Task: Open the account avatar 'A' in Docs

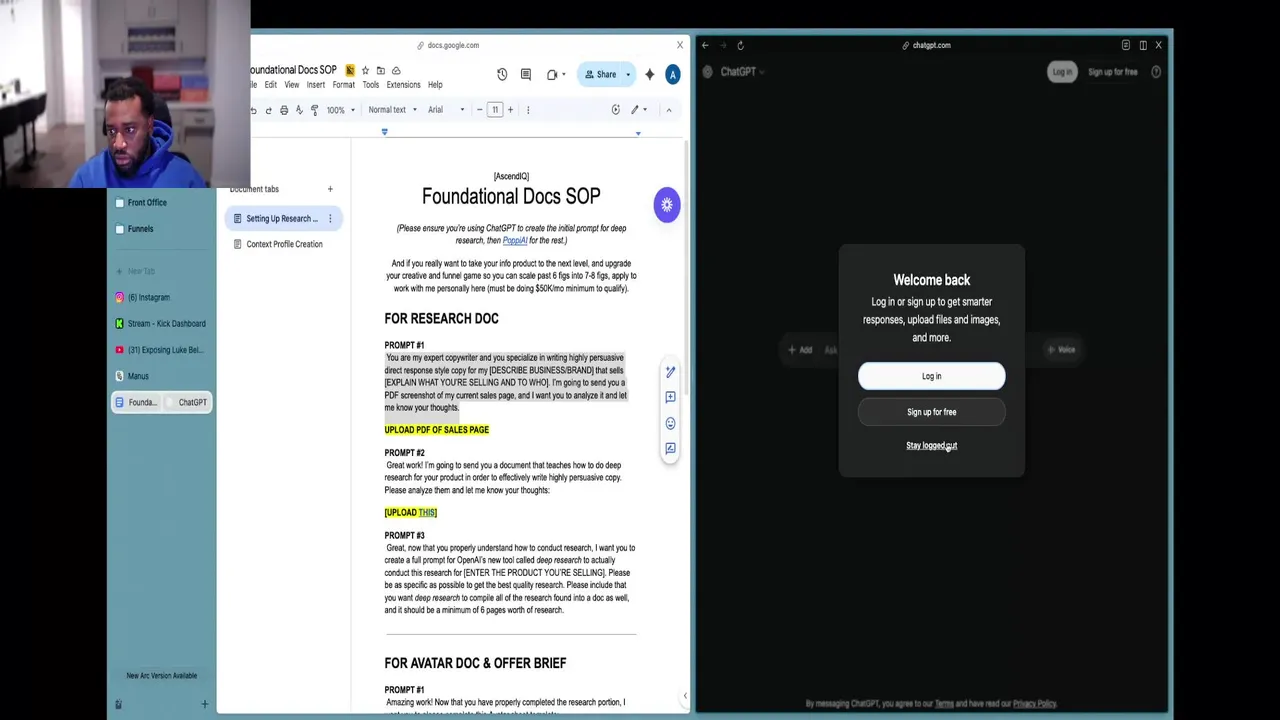Action: [x=673, y=74]
